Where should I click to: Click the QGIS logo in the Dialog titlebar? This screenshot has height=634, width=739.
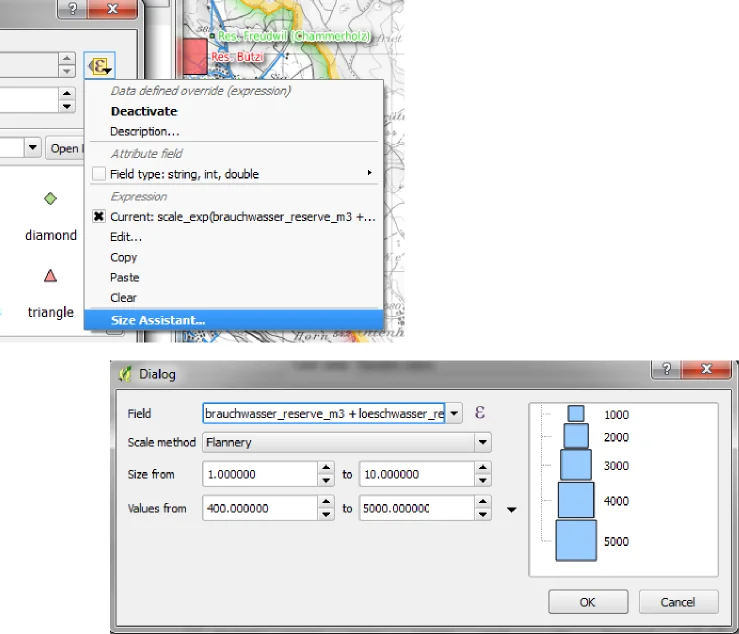pyautogui.click(x=125, y=374)
